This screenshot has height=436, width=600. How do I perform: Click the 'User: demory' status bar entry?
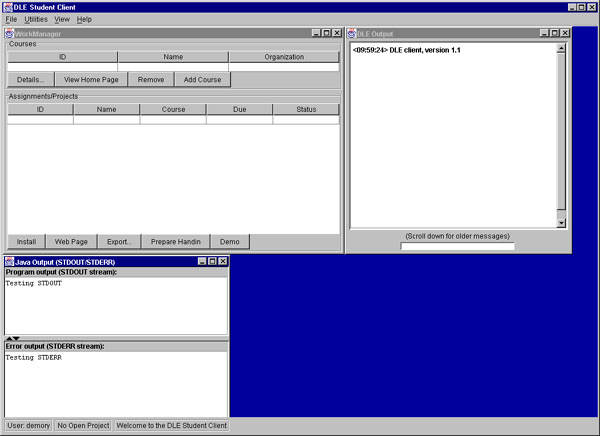coord(29,425)
